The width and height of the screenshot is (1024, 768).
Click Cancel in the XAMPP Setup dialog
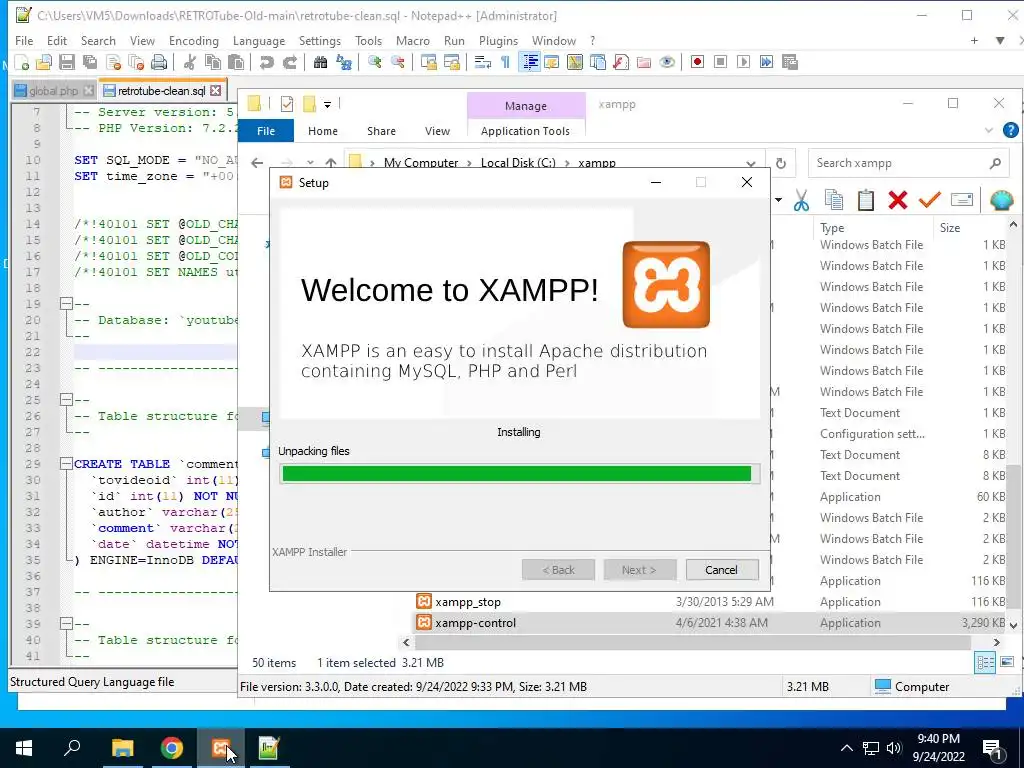pyautogui.click(x=722, y=570)
